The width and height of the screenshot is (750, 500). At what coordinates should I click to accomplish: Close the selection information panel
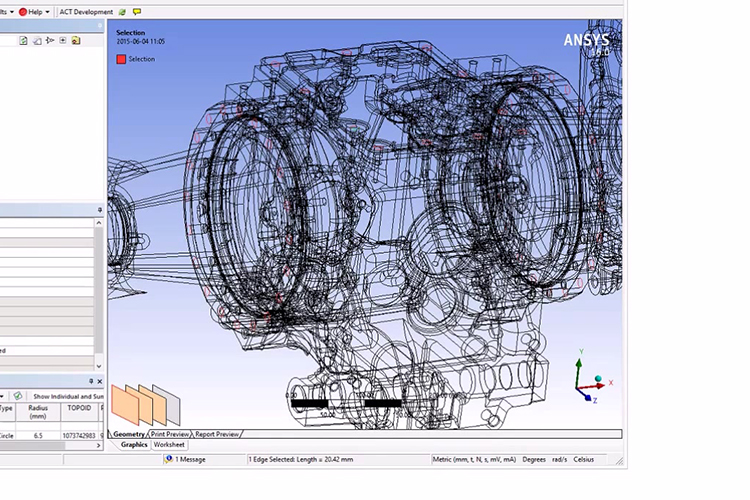(x=99, y=381)
